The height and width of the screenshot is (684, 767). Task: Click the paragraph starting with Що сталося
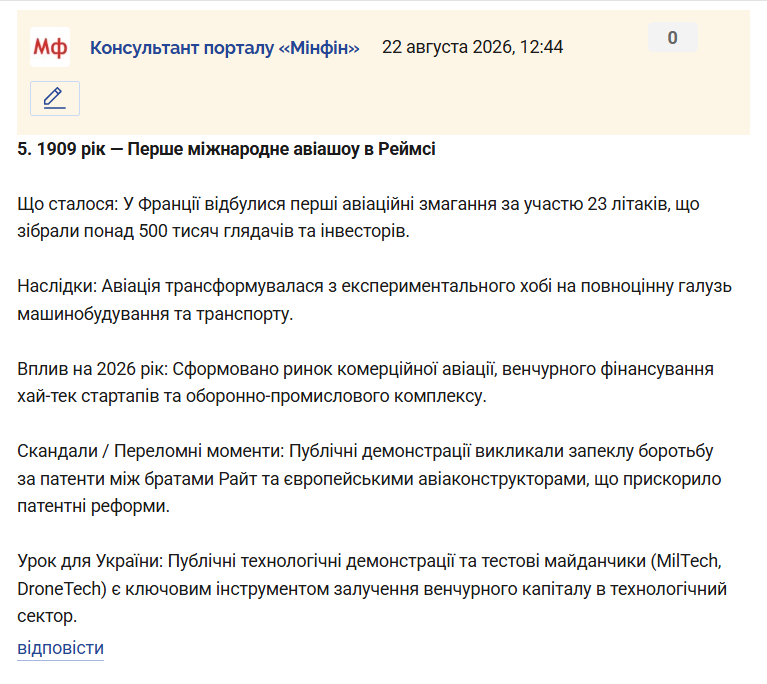pos(359,217)
